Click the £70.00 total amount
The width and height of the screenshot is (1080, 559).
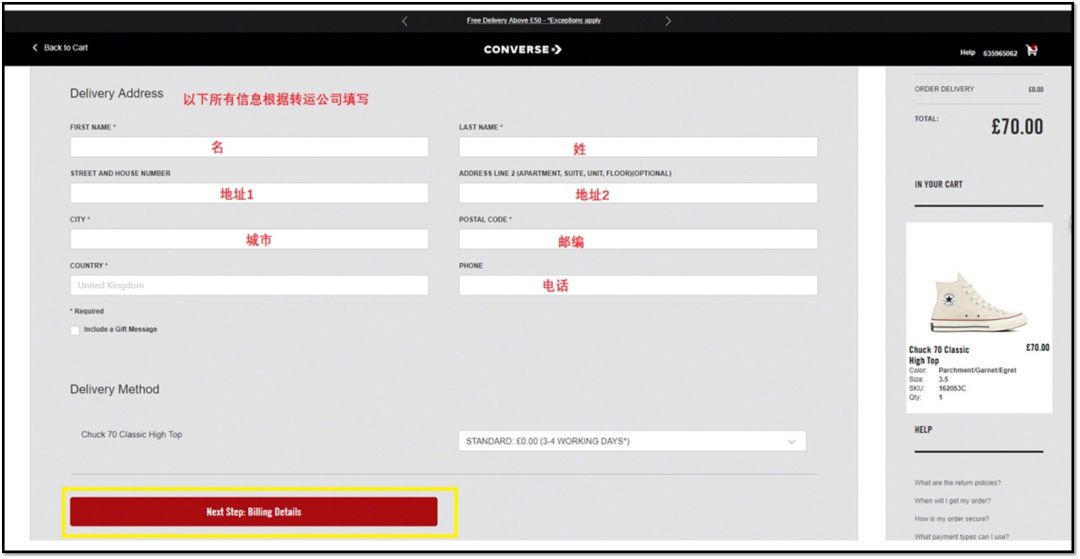(1017, 127)
